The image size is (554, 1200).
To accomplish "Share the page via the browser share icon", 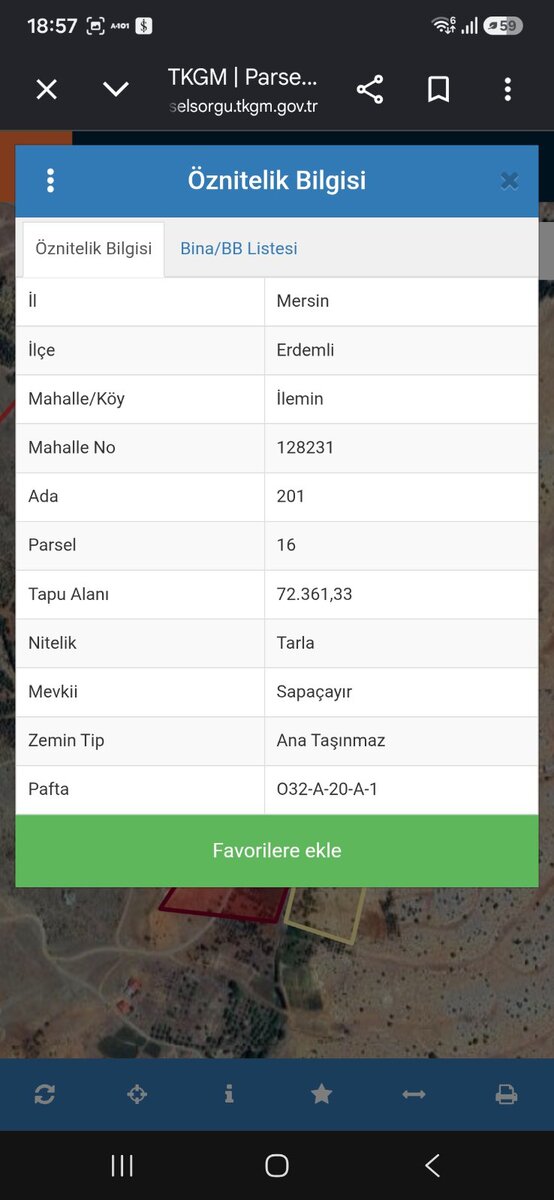I will [370, 89].
